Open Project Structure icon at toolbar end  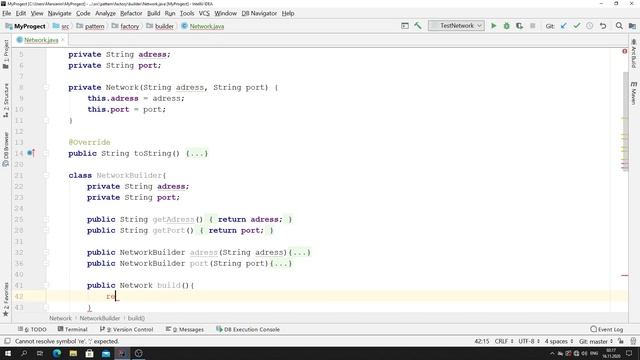click(x=632, y=26)
